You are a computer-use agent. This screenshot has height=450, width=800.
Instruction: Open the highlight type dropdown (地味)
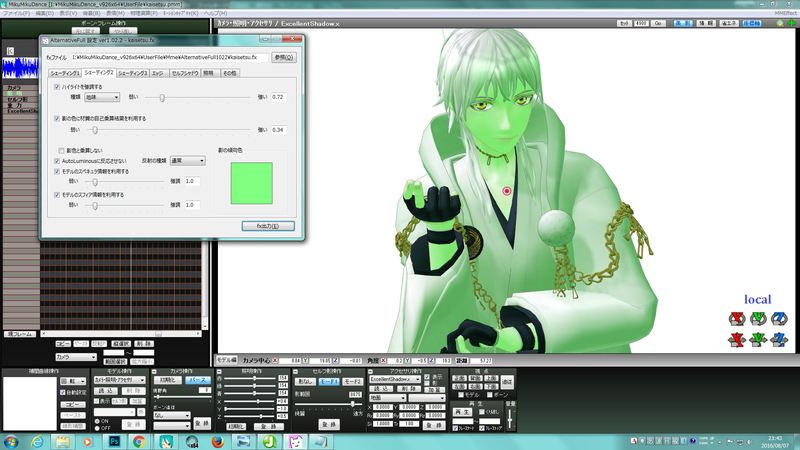point(102,97)
